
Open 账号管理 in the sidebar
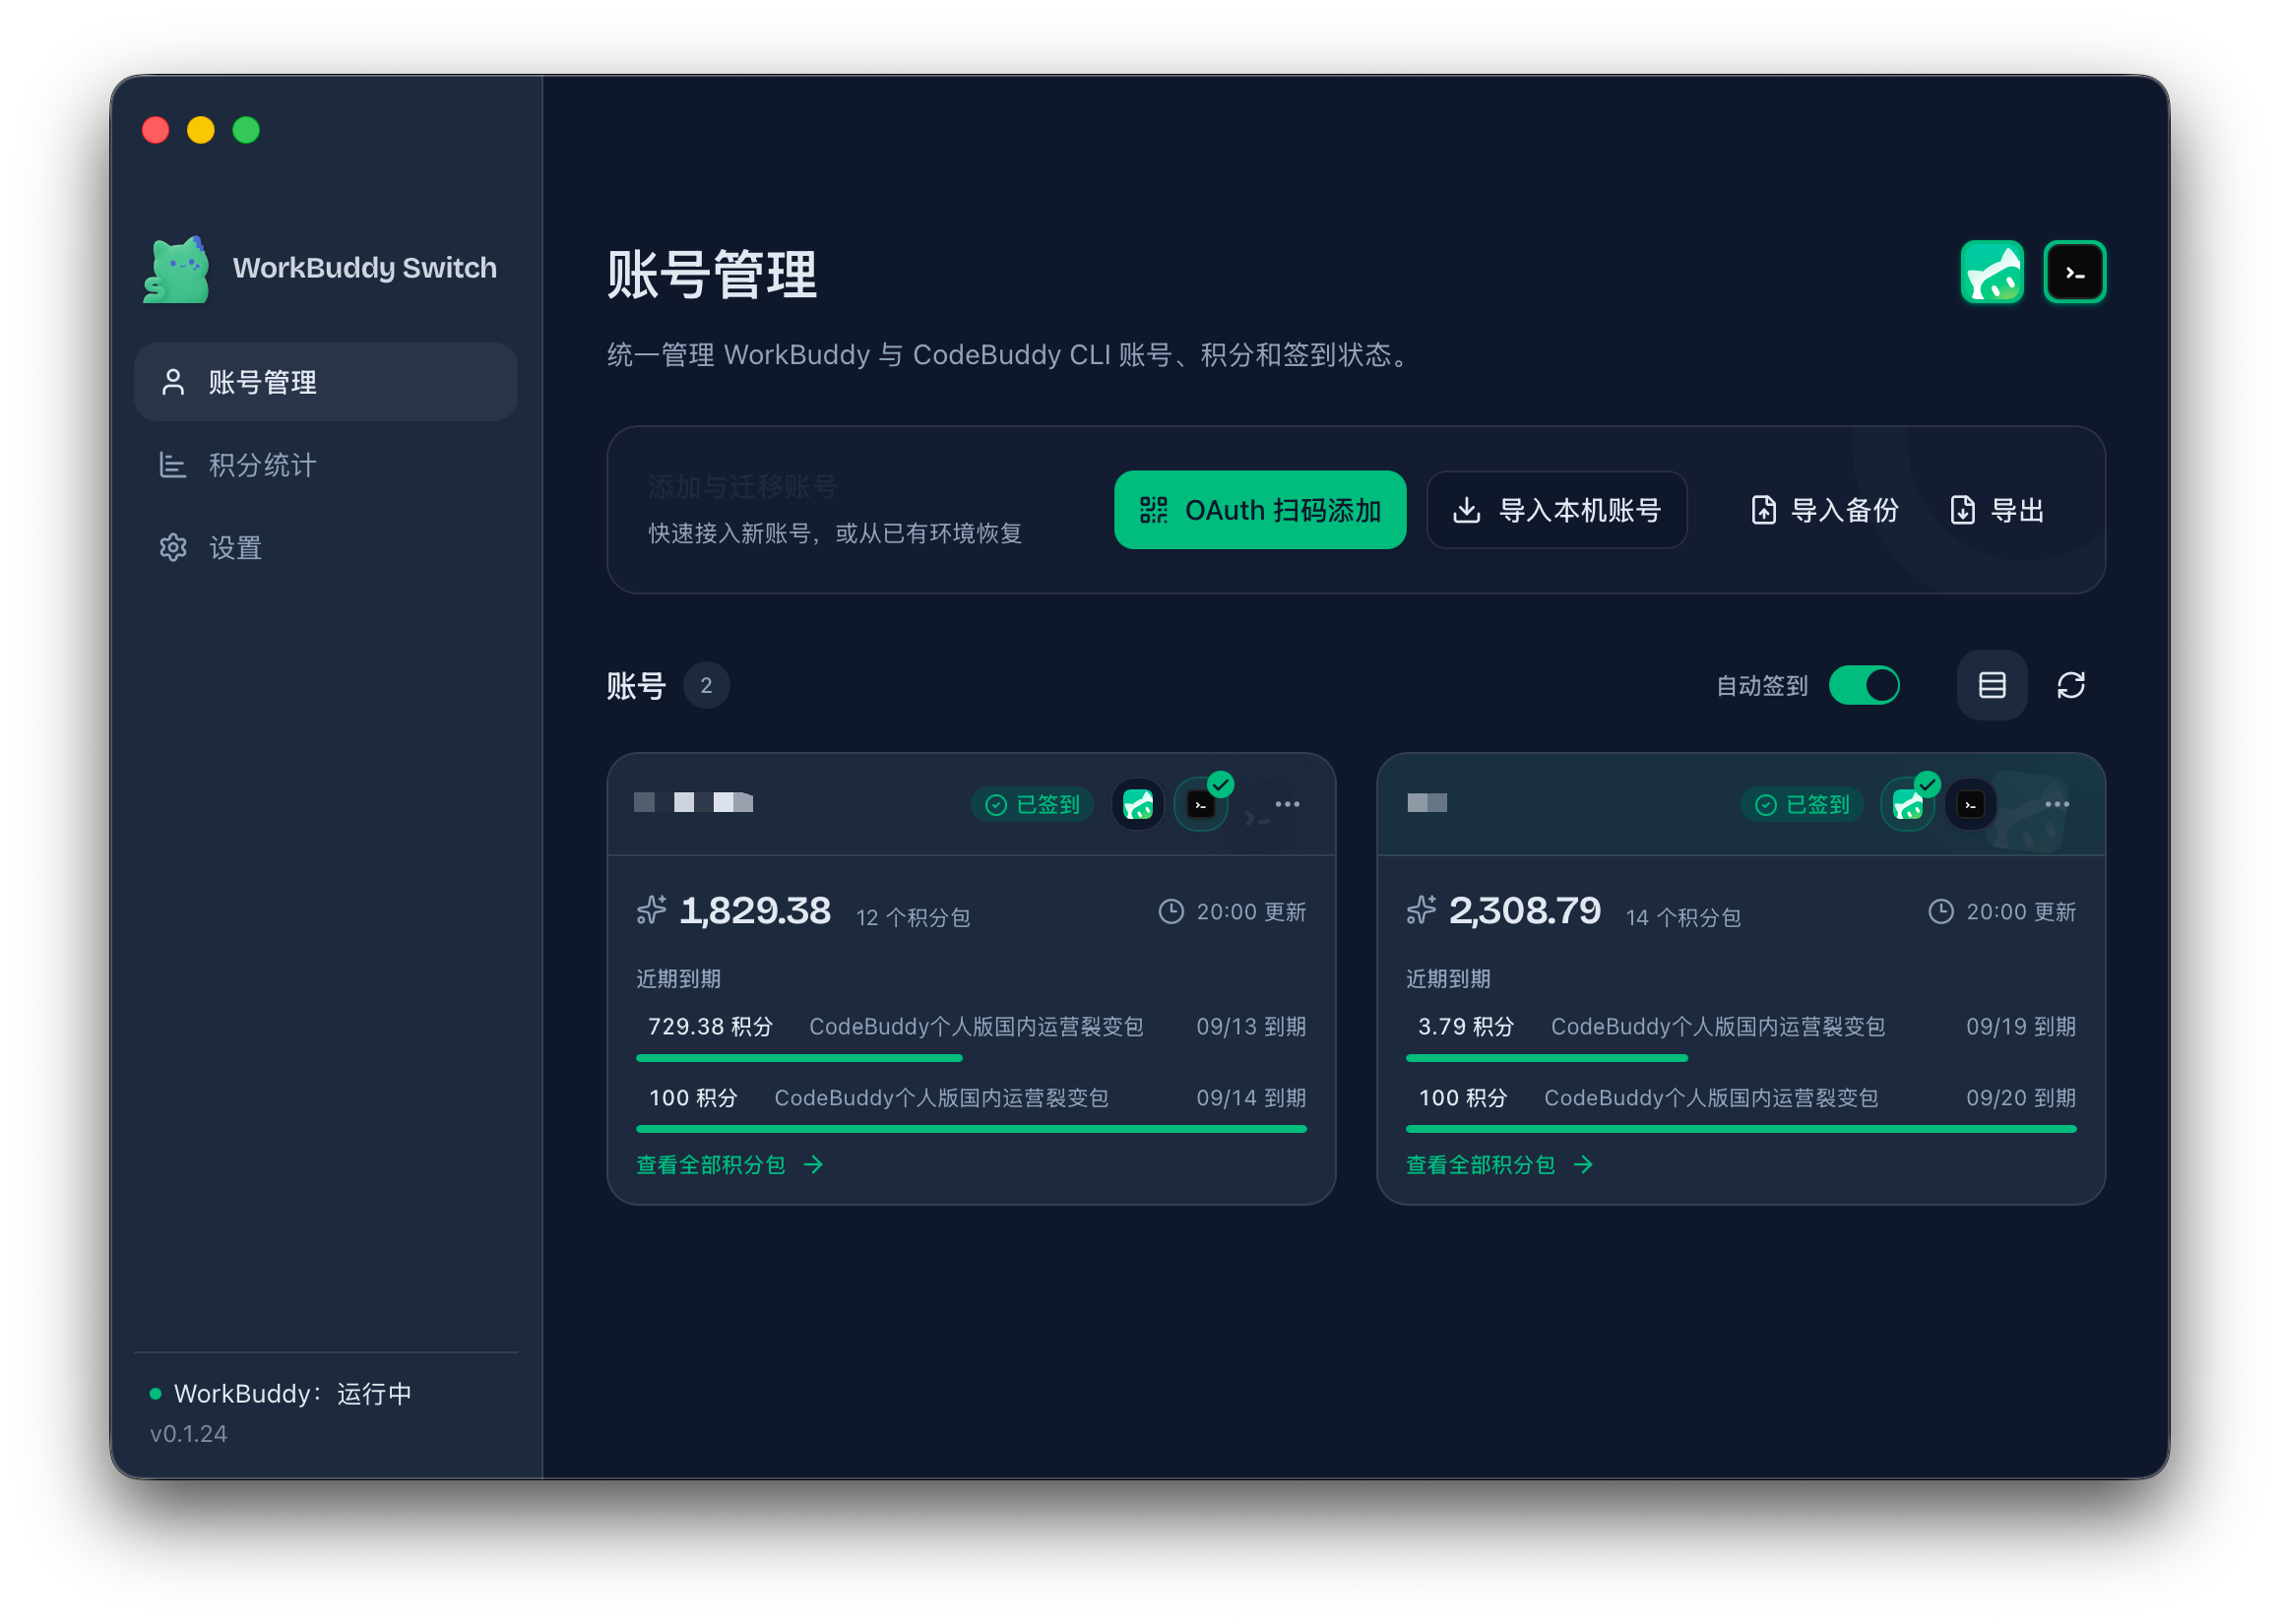point(325,381)
